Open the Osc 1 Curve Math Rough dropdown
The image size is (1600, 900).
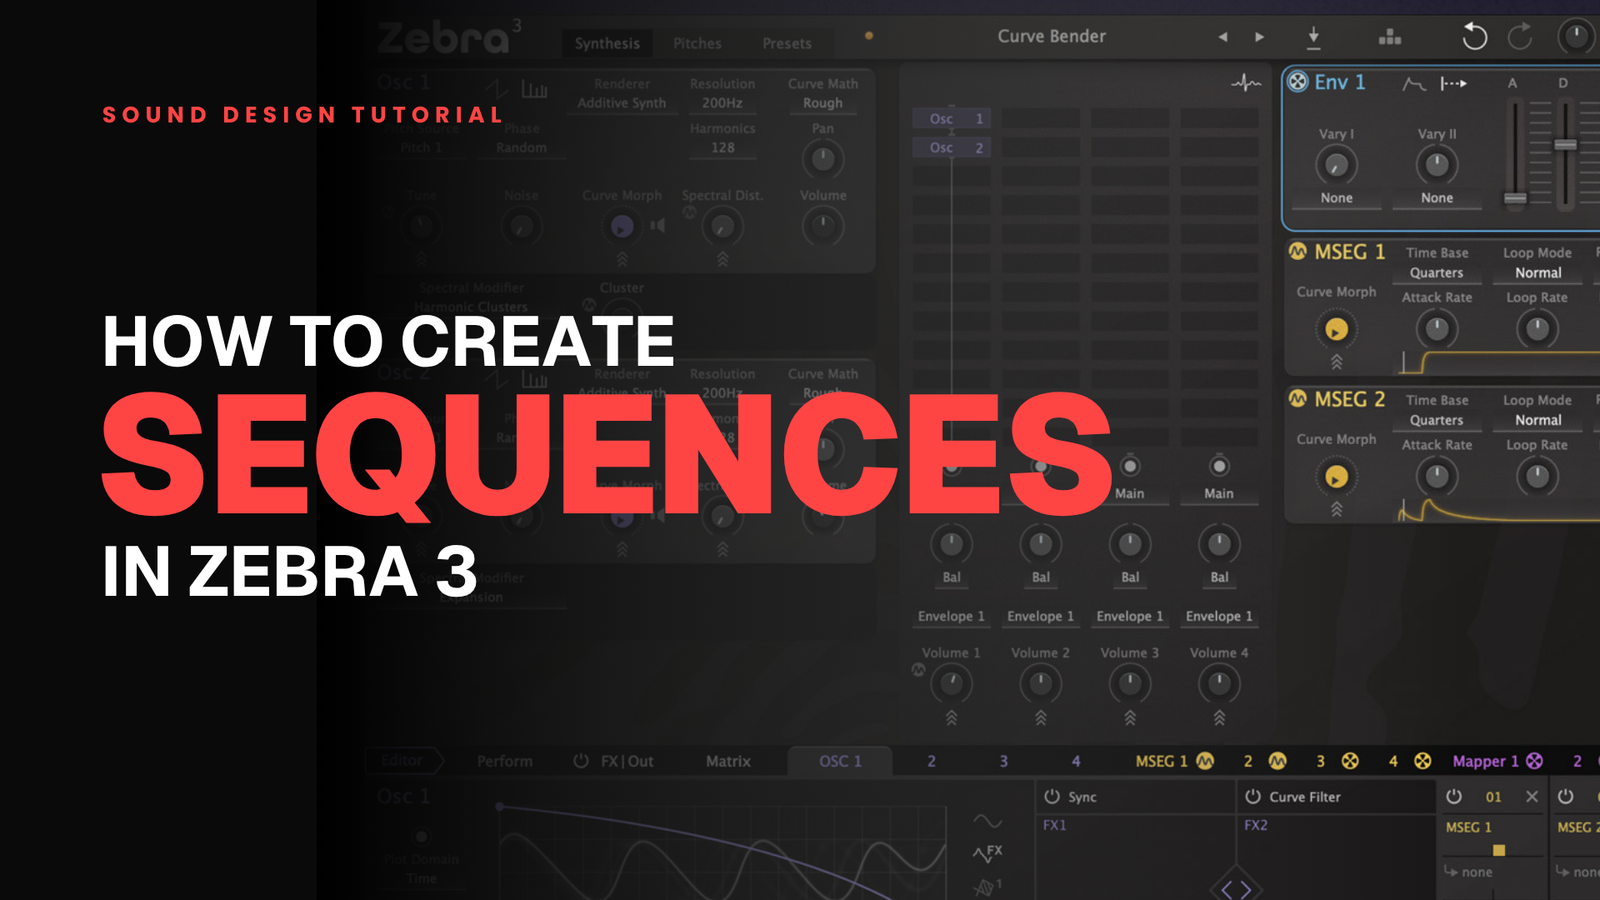click(x=823, y=103)
